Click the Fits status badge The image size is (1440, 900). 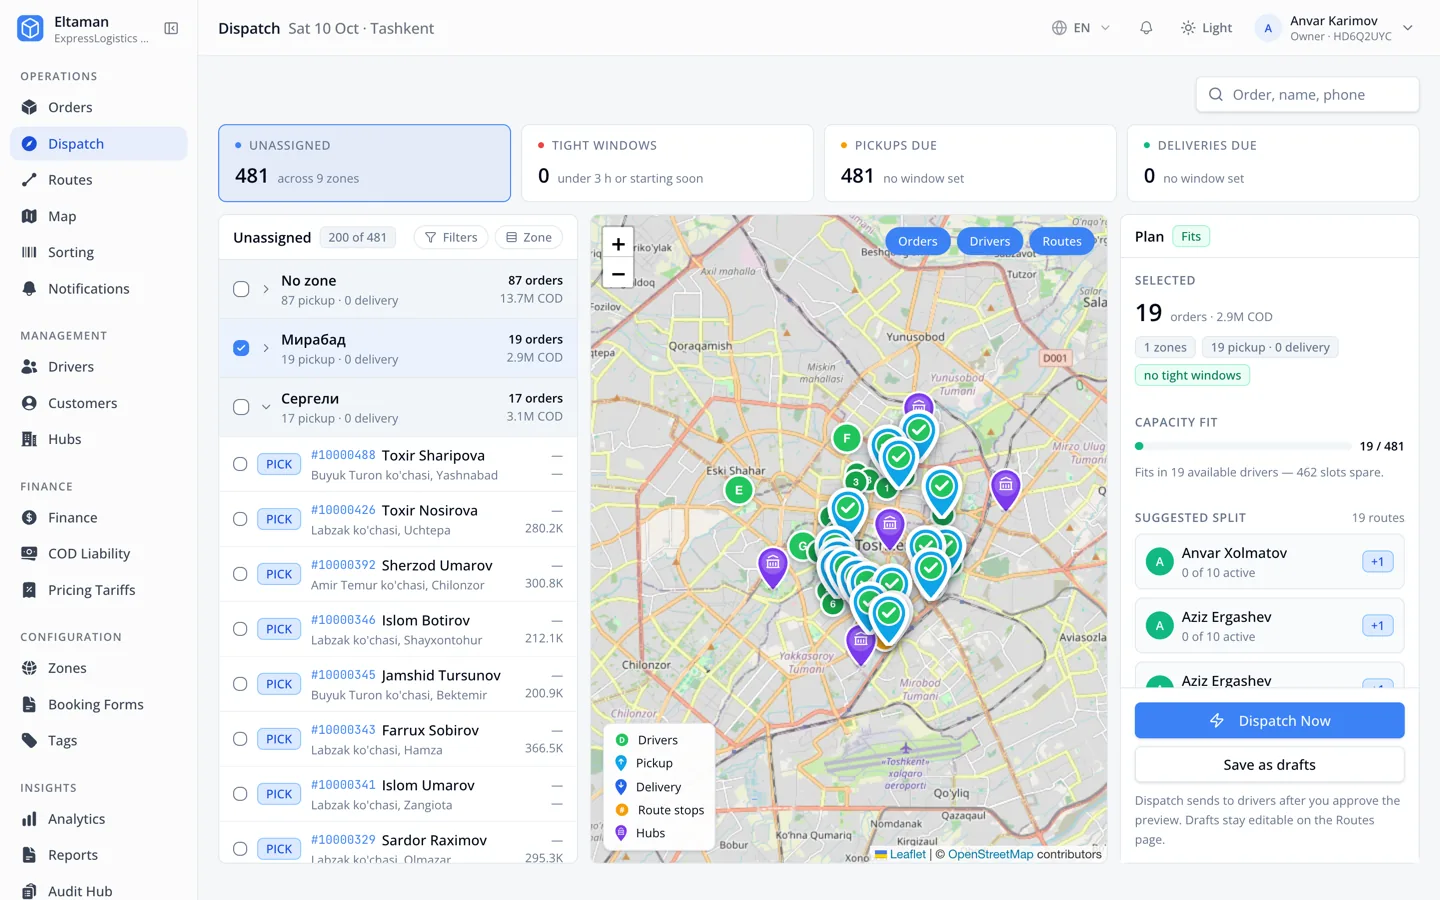click(1191, 237)
